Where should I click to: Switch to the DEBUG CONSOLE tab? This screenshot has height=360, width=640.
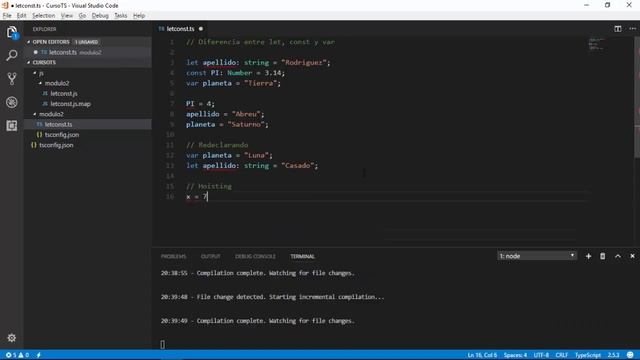(255, 256)
